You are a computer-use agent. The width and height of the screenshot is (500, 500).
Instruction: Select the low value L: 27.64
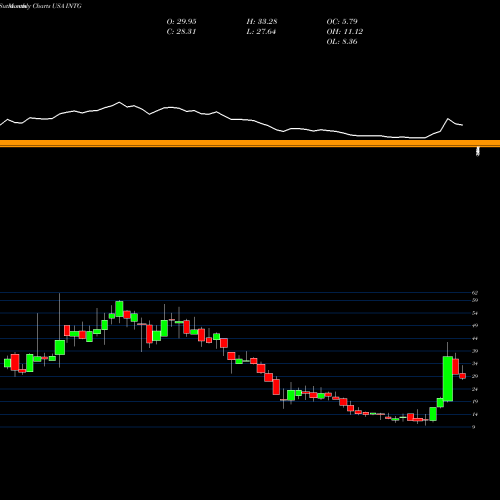[x=261, y=32]
